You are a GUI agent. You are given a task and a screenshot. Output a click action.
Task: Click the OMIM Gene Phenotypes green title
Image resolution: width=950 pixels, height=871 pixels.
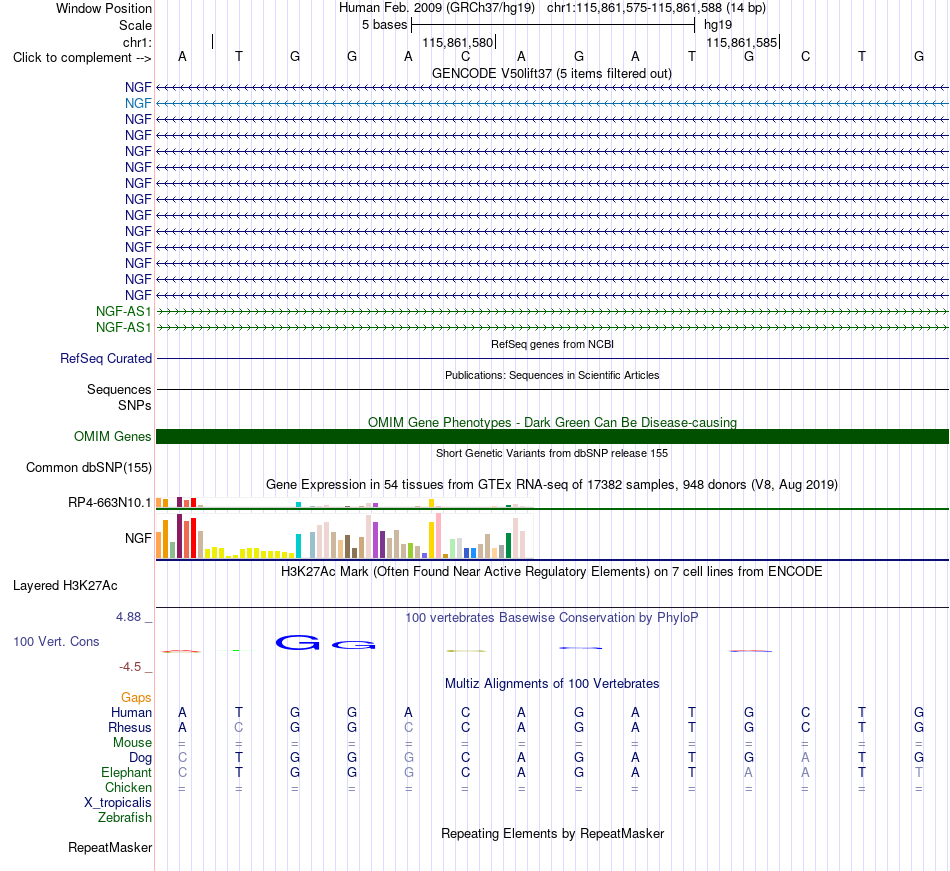click(552, 423)
